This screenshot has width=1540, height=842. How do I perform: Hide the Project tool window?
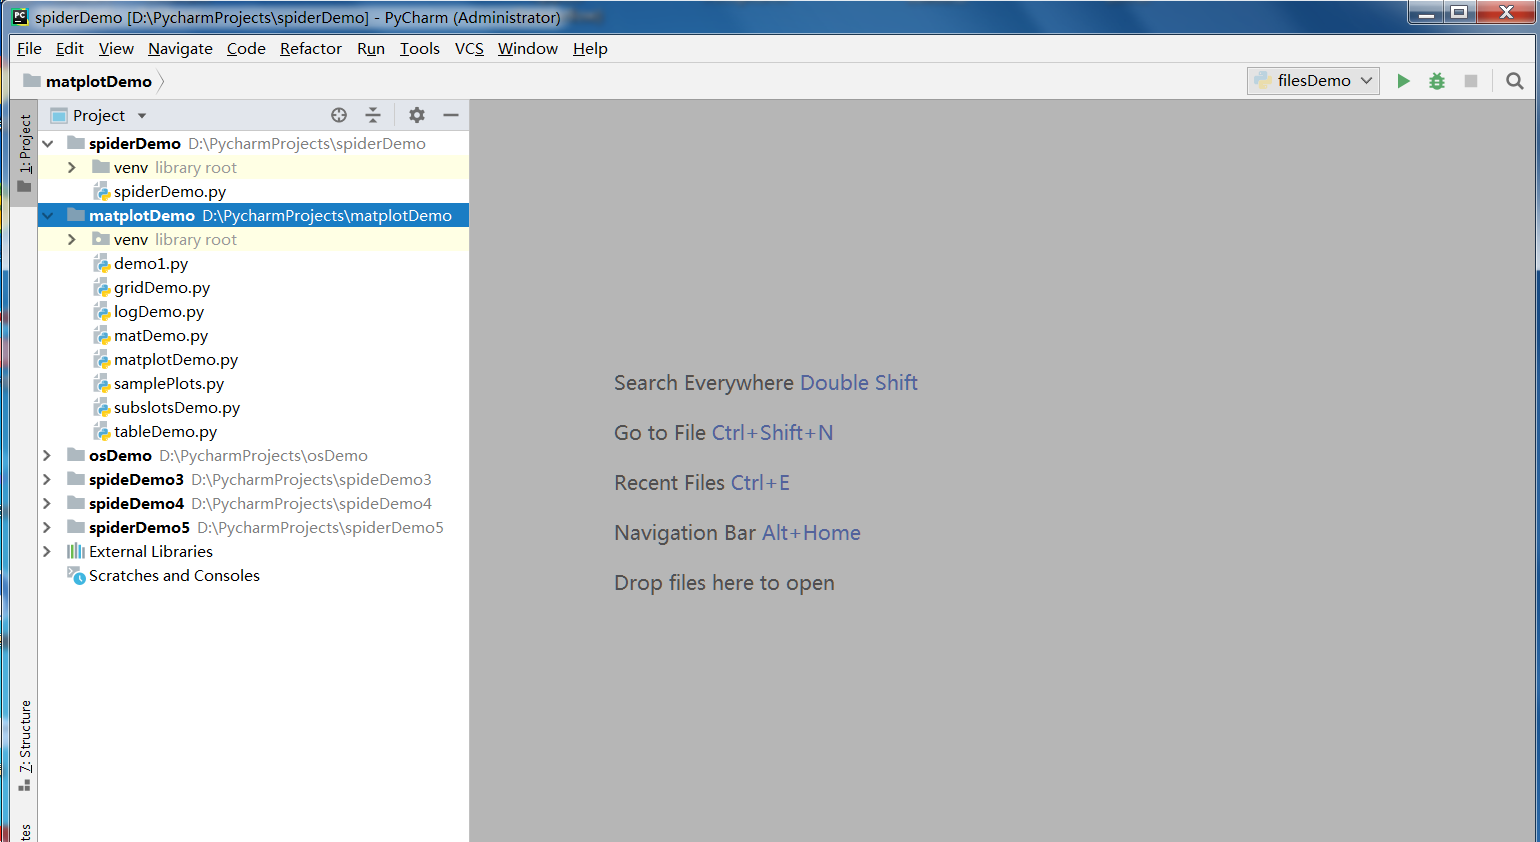coord(451,115)
